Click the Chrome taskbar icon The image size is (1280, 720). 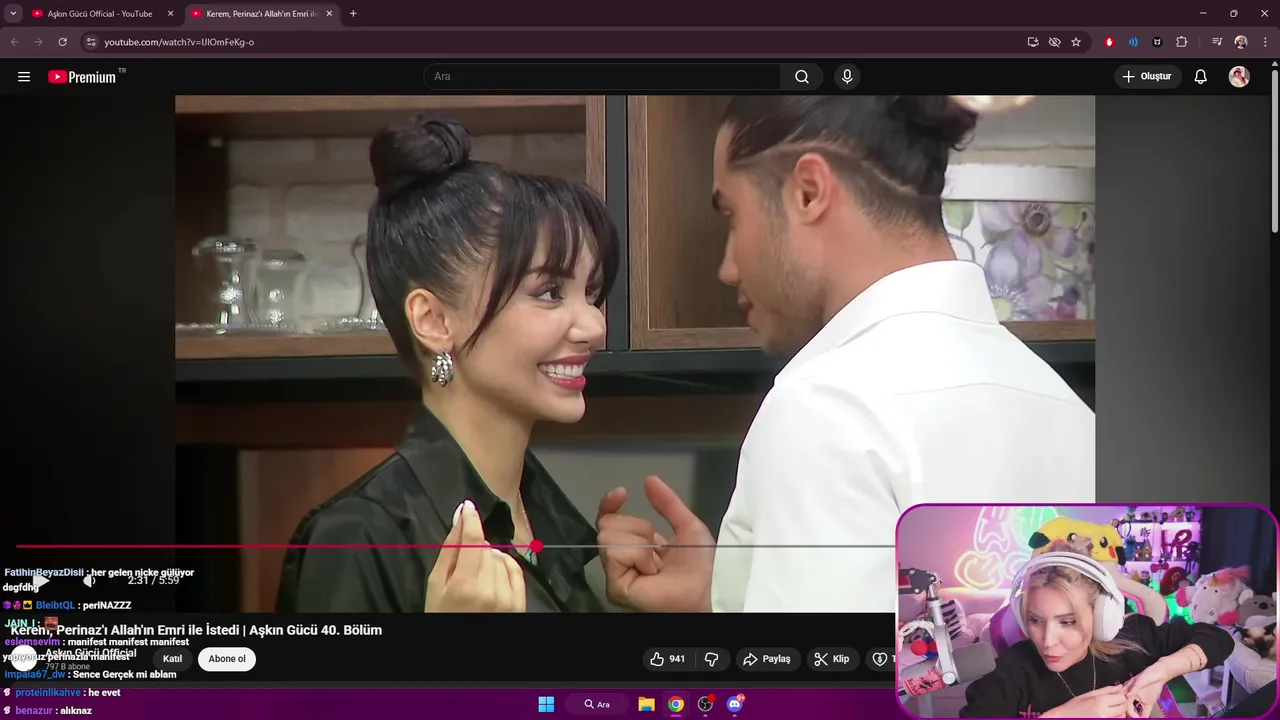pos(676,704)
